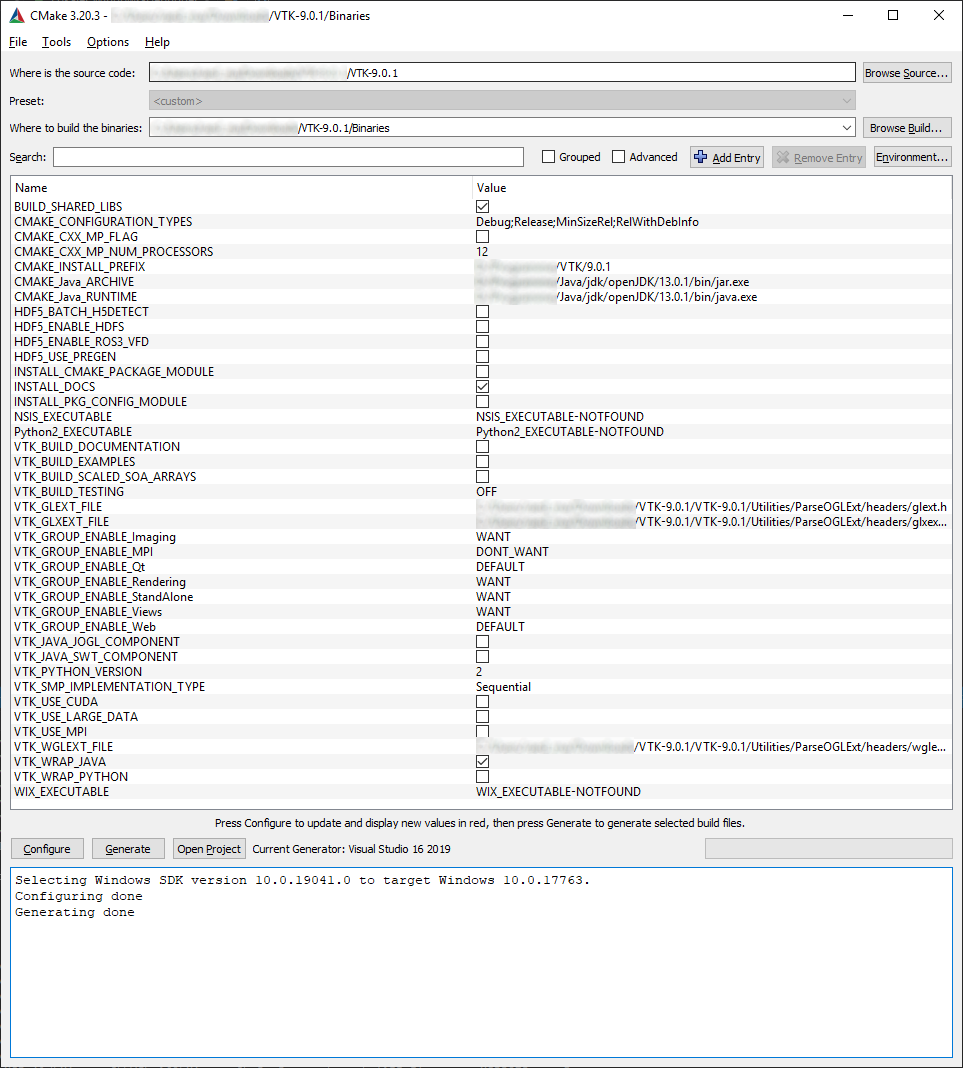963x1068 pixels.
Task: Close the CMake window
Action: 938,15
